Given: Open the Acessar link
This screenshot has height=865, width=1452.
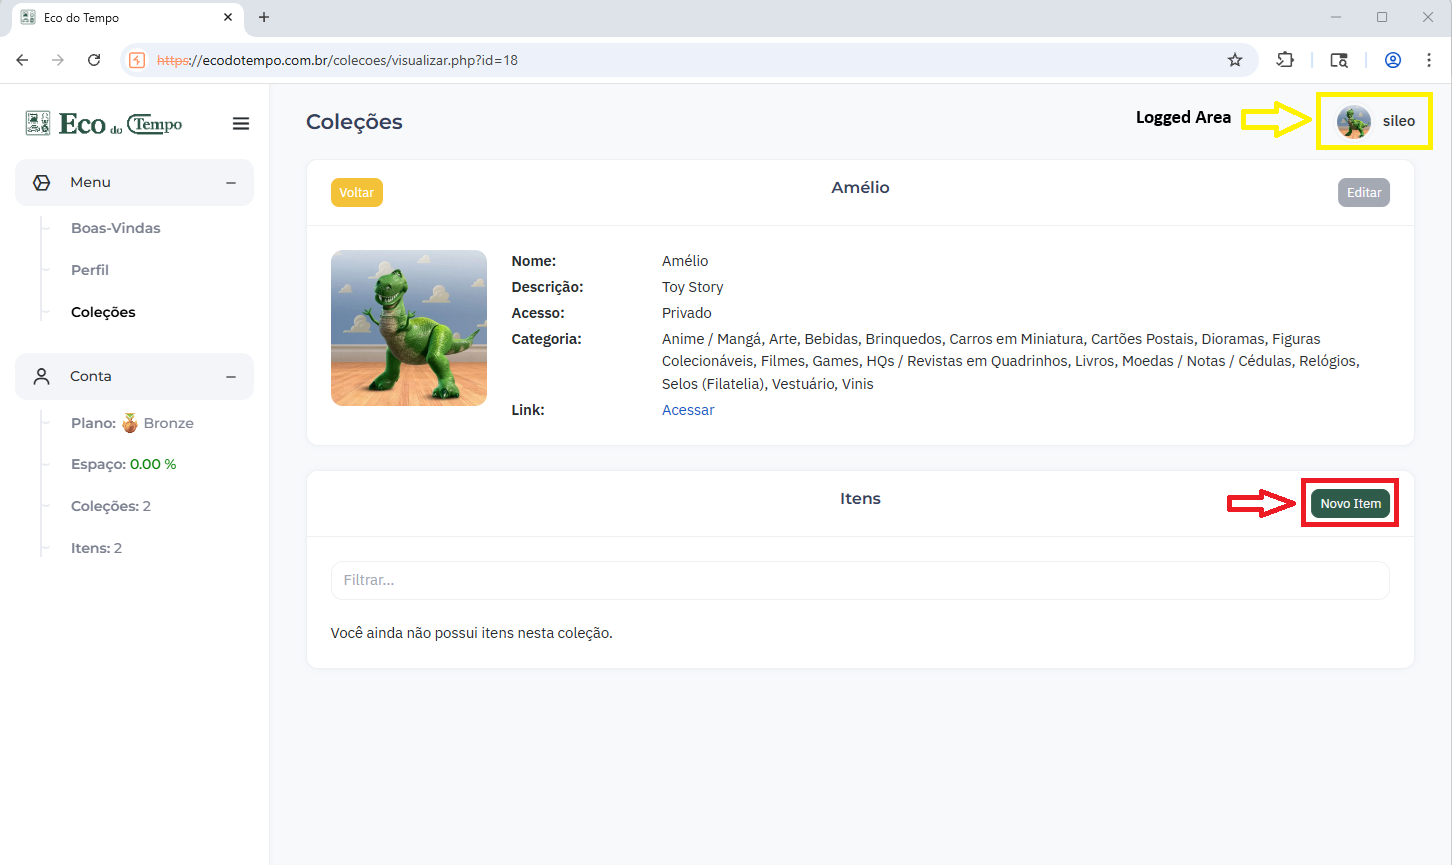Looking at the screenshot, I should pyautogui.click(x=688, y=410).
